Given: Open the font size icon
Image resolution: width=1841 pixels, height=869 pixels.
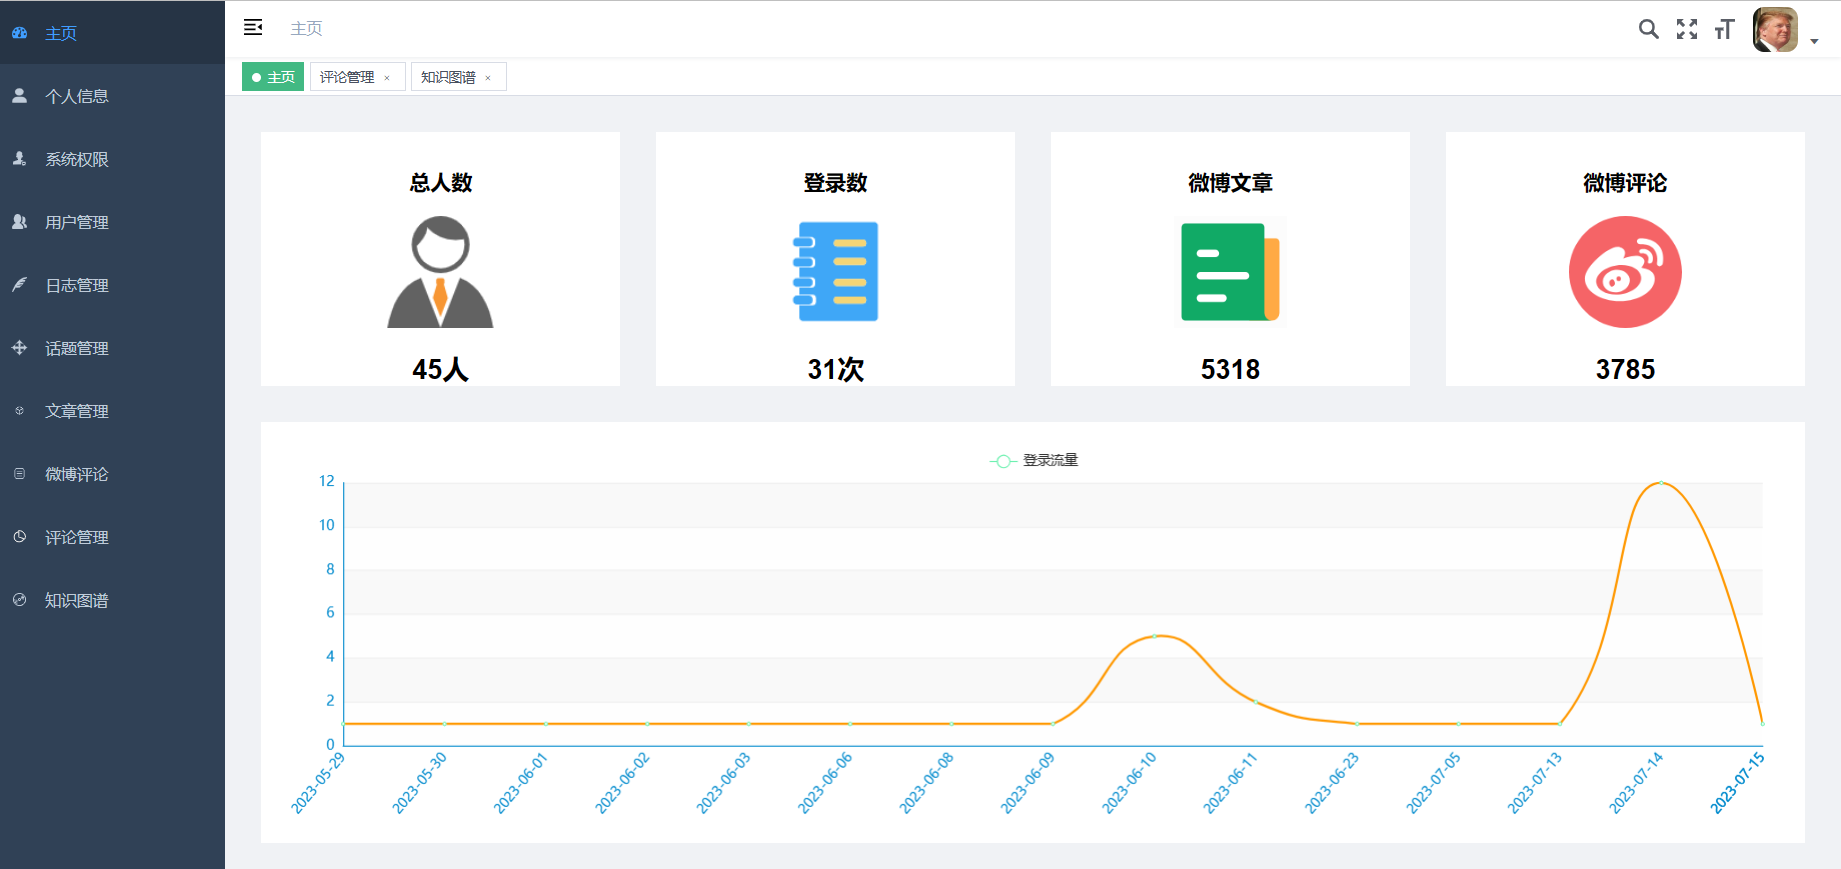Looking at the screenshot, I should coord(1724,29).
